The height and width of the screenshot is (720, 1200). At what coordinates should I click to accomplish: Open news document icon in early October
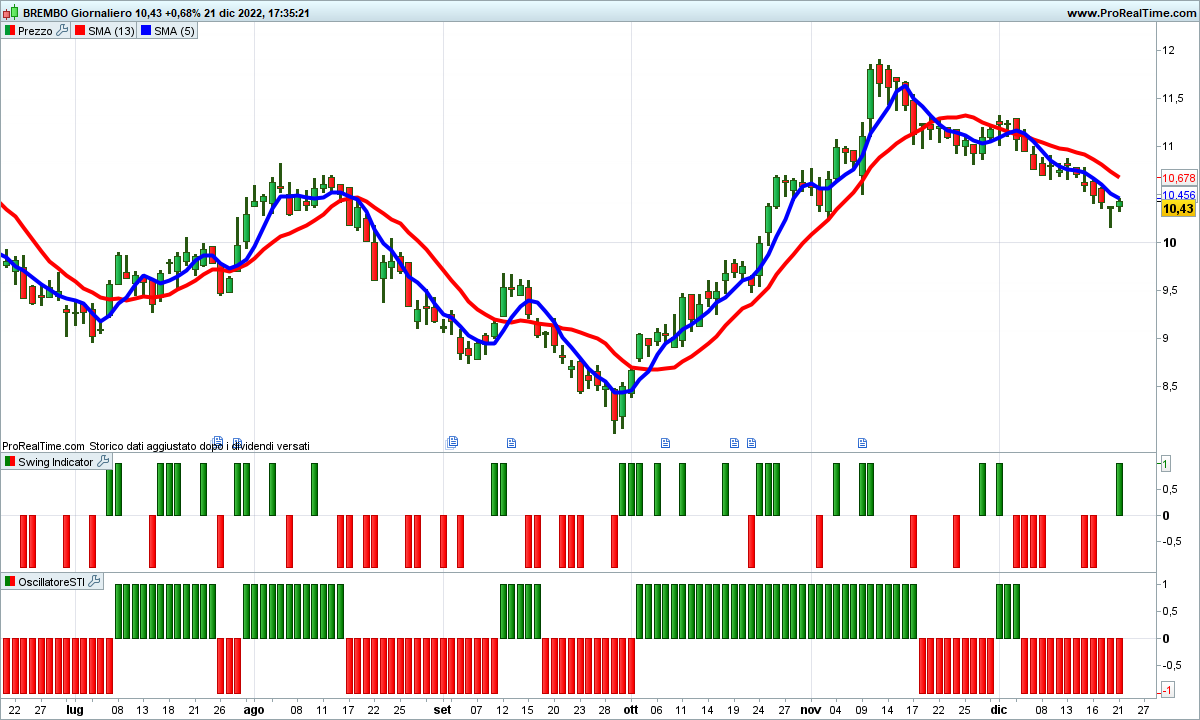click(665, 441)
